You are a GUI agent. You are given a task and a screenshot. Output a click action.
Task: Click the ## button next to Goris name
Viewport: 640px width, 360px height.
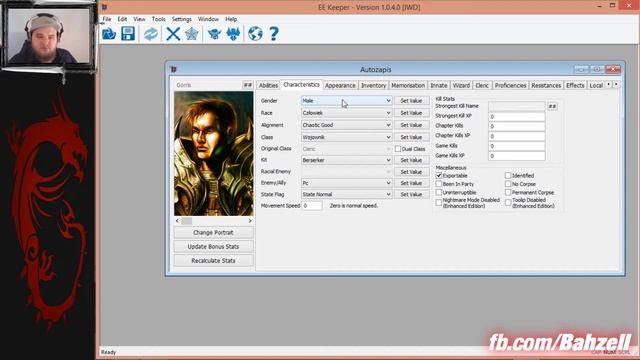click(247, 85)
